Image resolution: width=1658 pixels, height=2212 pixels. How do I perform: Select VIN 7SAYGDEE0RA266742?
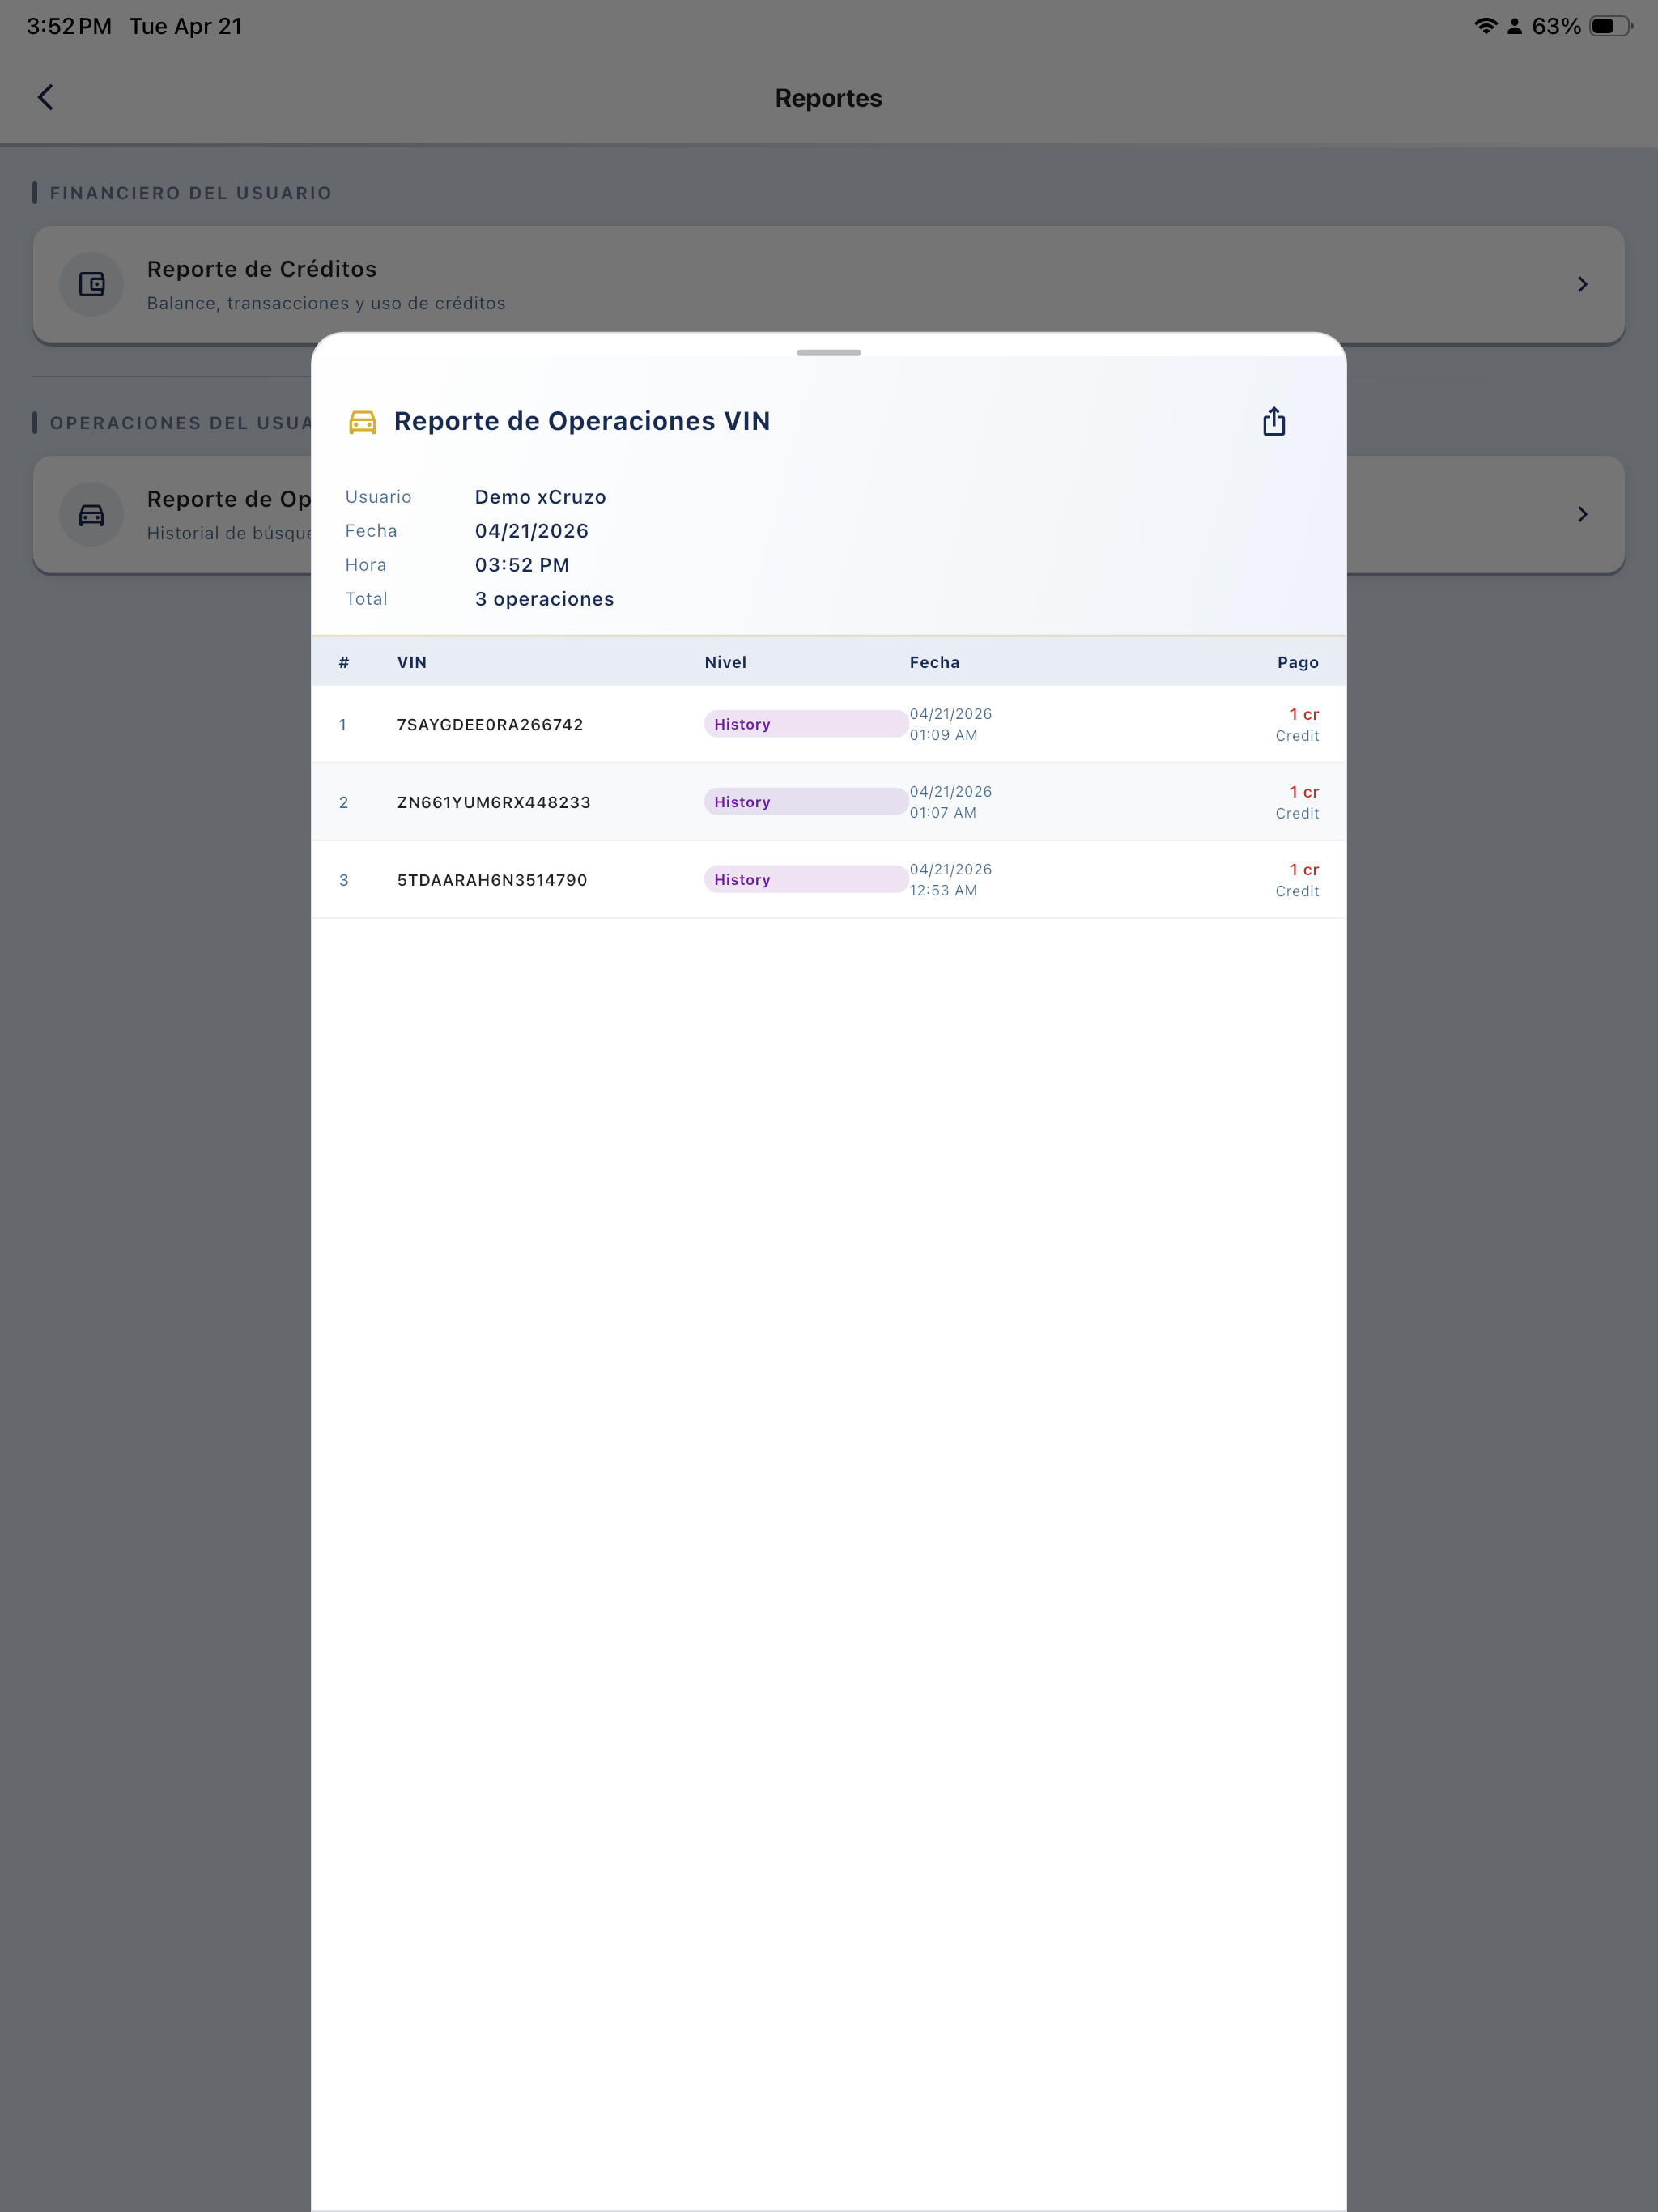pos(490,725)
